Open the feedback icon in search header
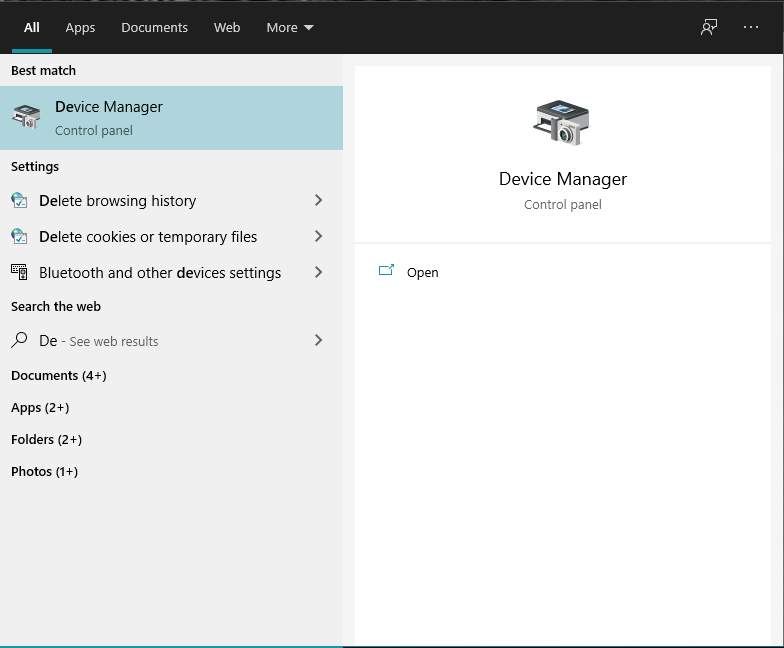Viewport: 784px width, 648px height. click(x=708, y=28)
